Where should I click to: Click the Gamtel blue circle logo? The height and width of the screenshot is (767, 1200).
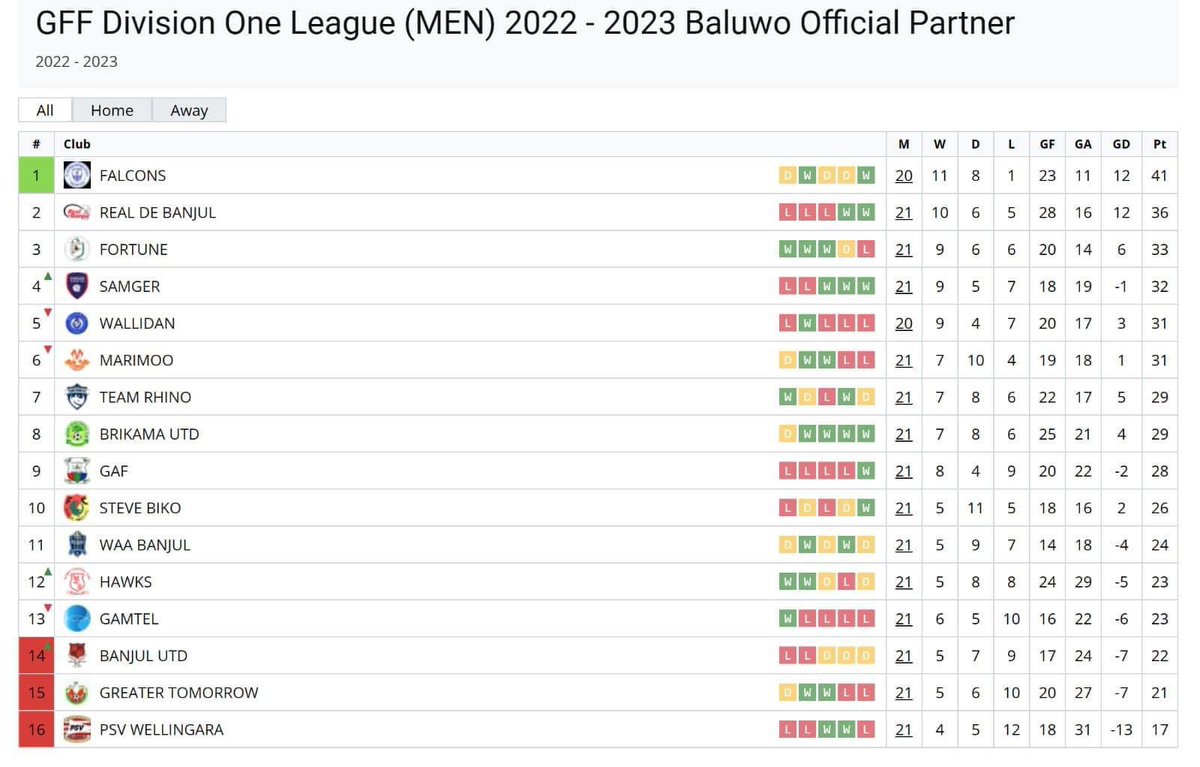click(x=77, y=619)
